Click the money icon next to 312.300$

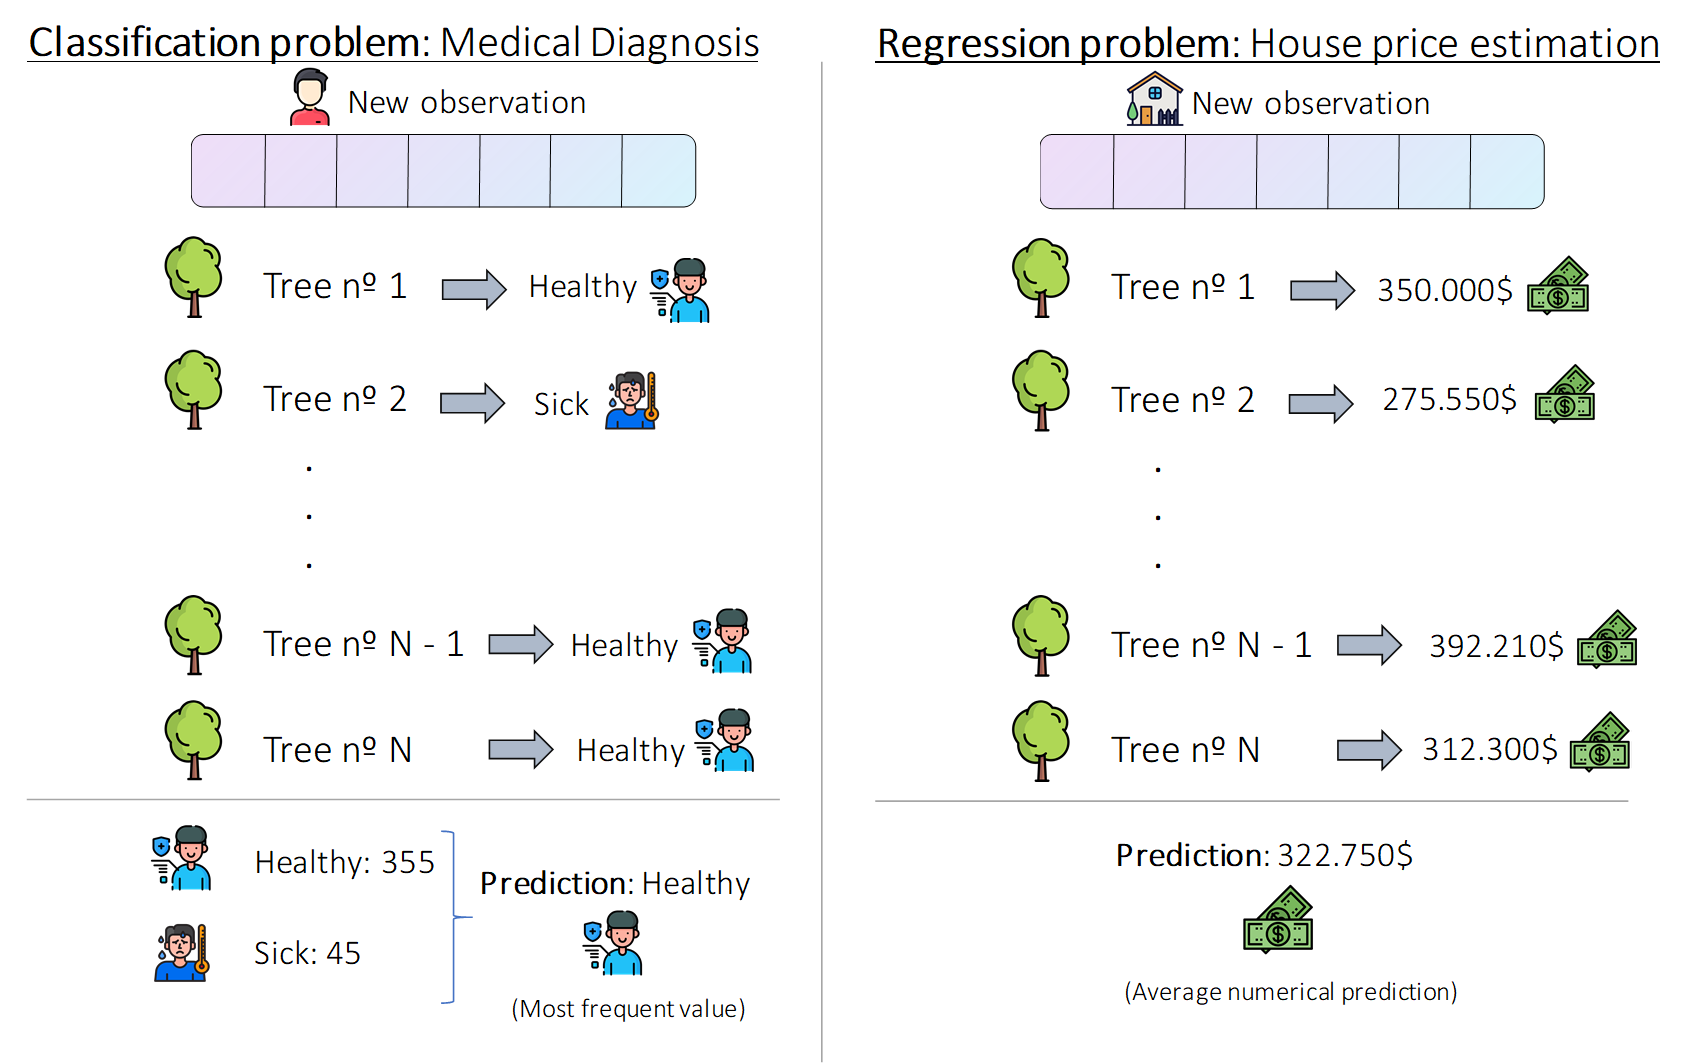[1600, 743]
